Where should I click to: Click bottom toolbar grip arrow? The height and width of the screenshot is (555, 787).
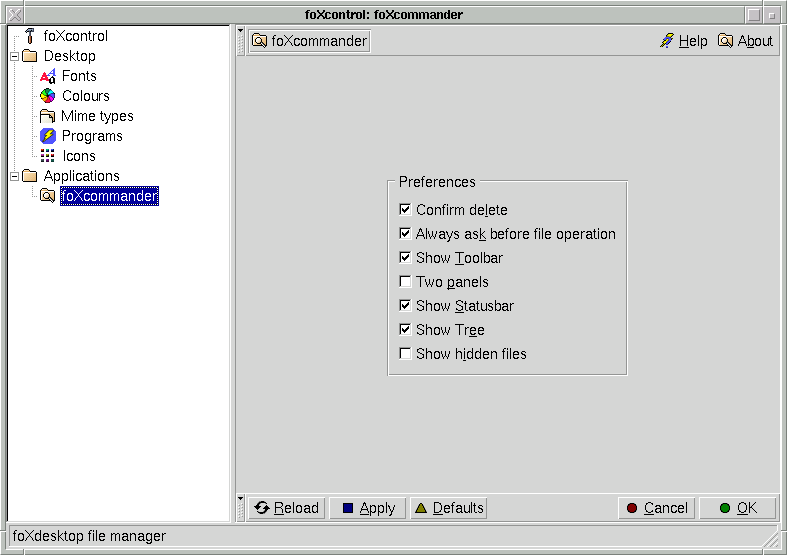coord(240,498)
